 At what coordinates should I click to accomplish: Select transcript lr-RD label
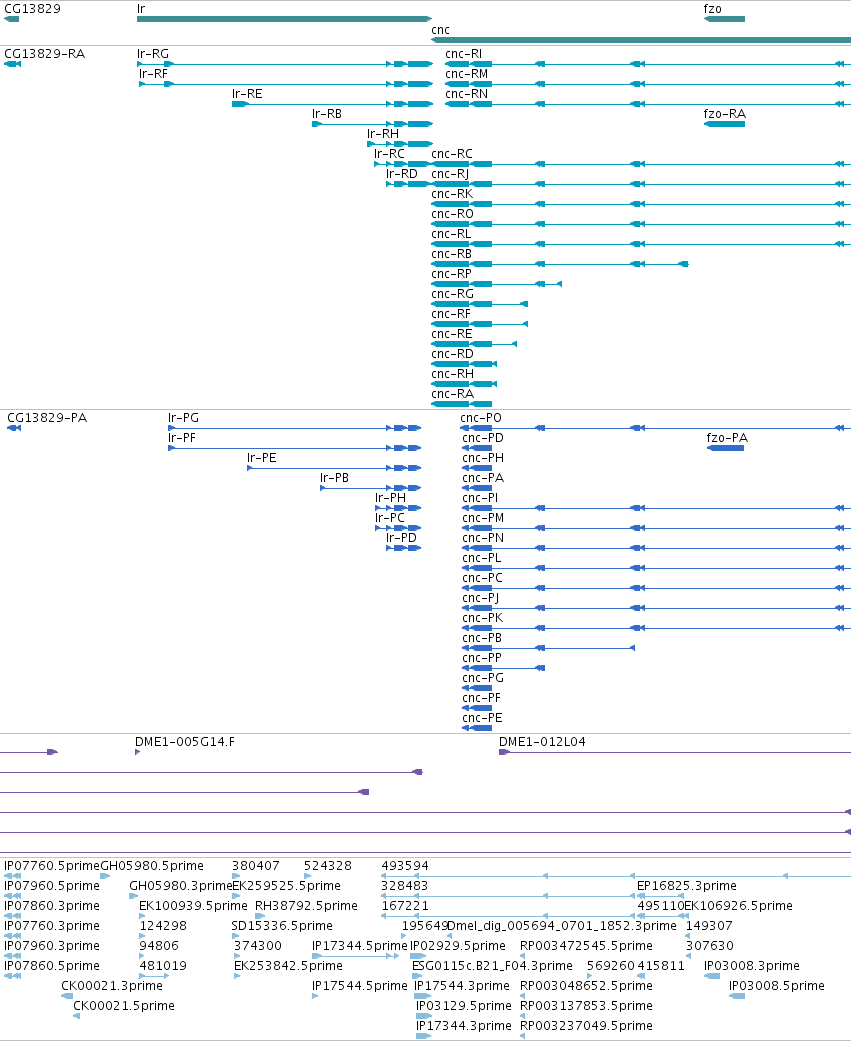pyautogui.click(x=402, y=173)
